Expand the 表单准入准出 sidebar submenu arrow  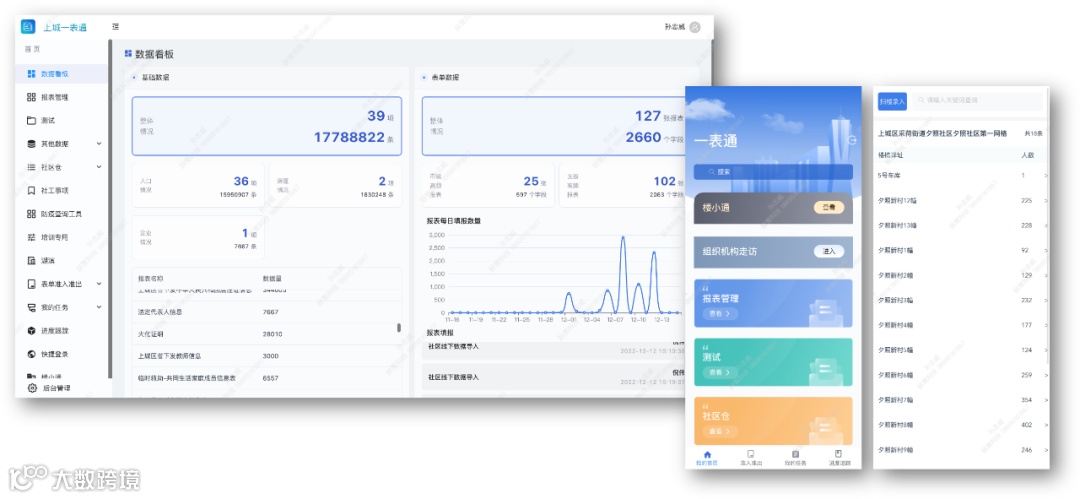click(x=98, y=284)
